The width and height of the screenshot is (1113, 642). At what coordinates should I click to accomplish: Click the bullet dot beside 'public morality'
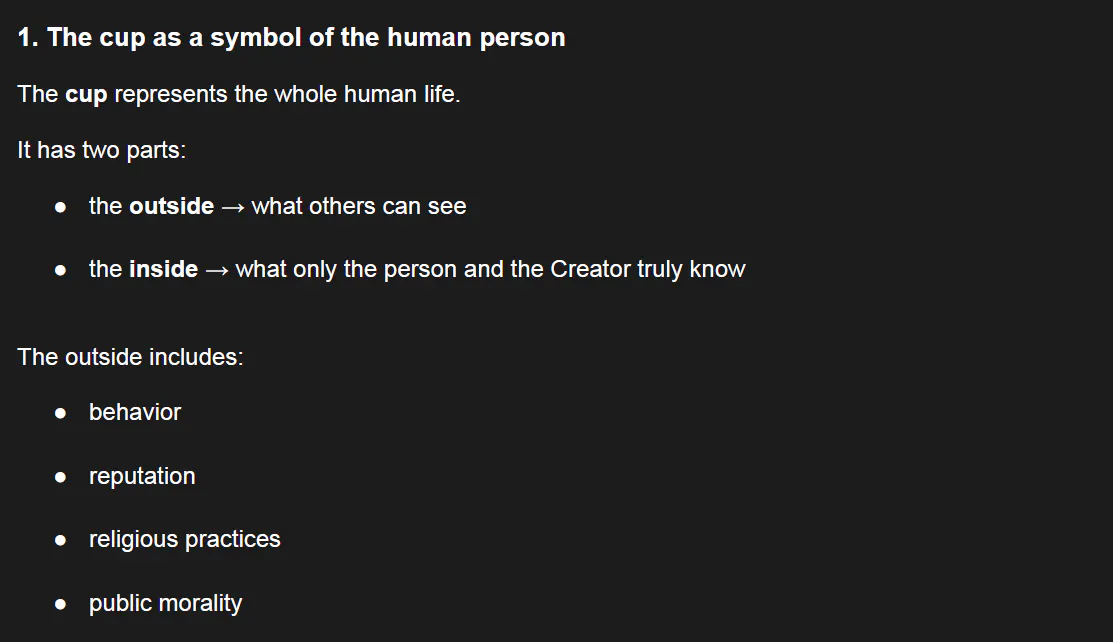60,604
